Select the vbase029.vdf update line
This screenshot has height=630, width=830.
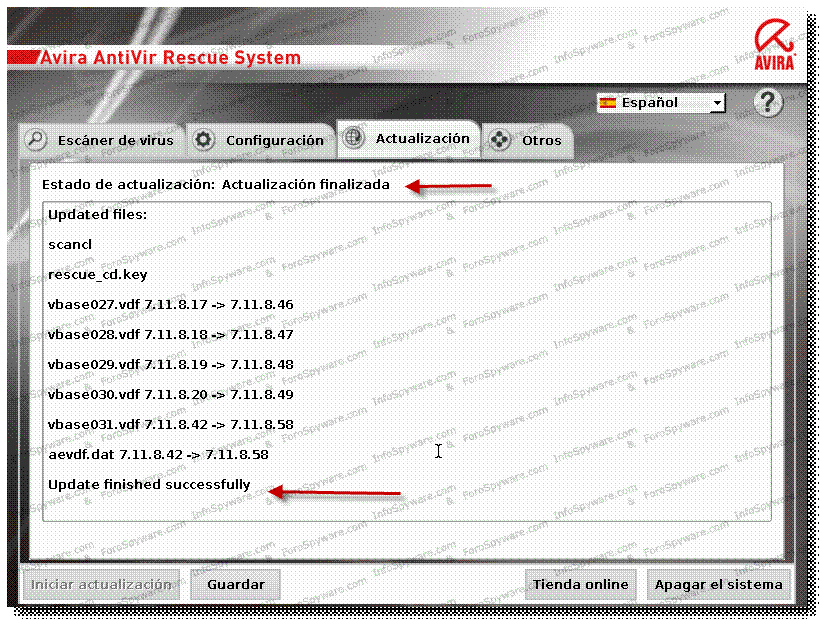coord(170,365)
